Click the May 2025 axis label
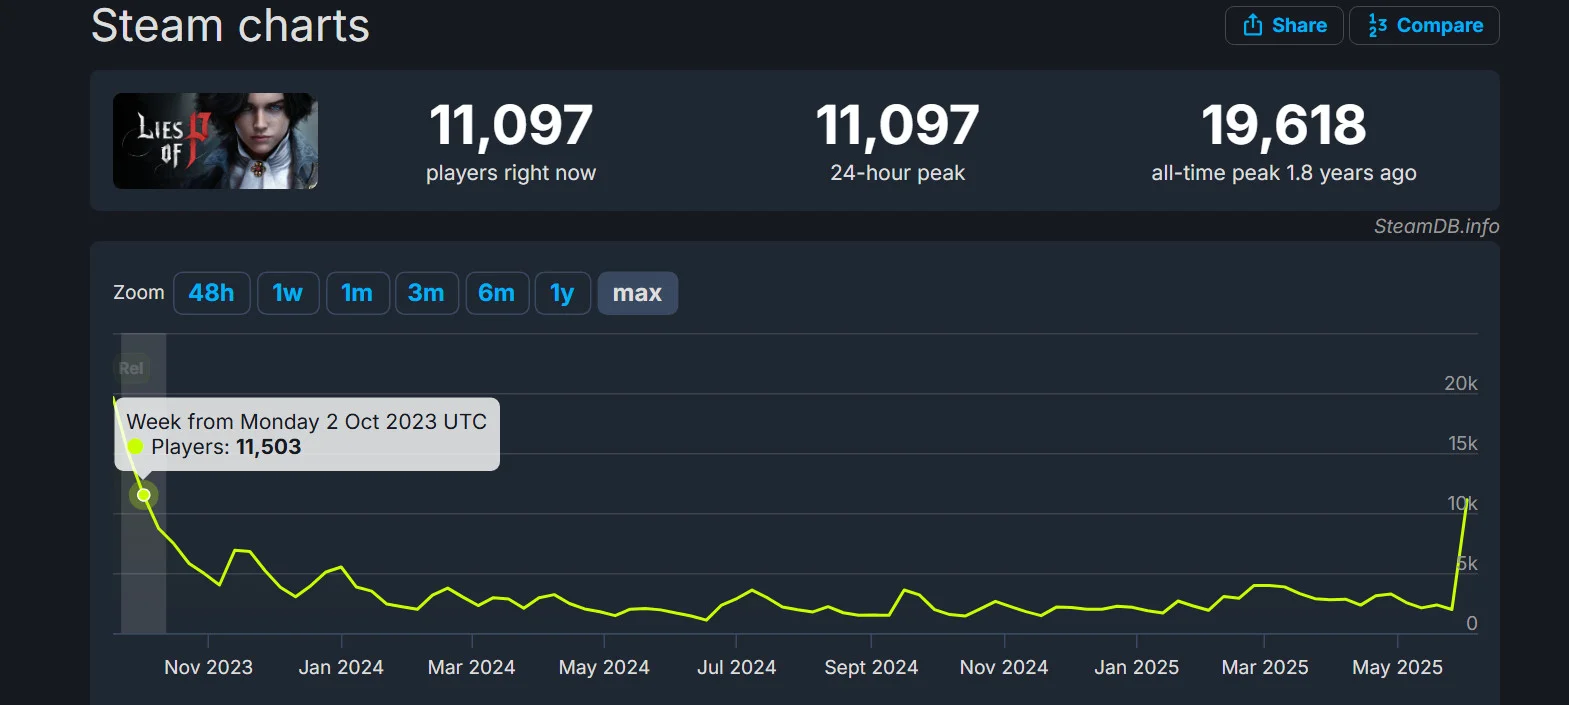This screenshot has height=705, width=1569. 1398,667
